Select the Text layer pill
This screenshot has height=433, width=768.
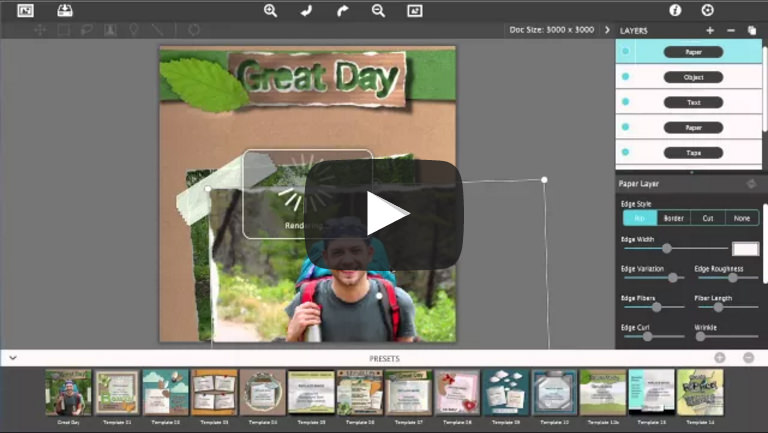point(693,102)
